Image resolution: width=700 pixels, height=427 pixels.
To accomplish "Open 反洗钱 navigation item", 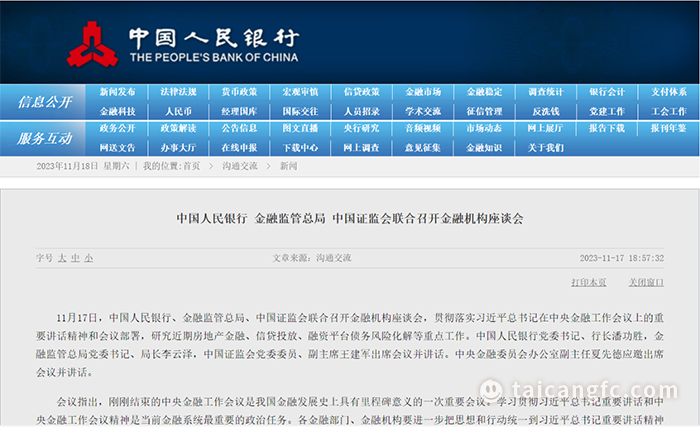I will pos(546,111).
